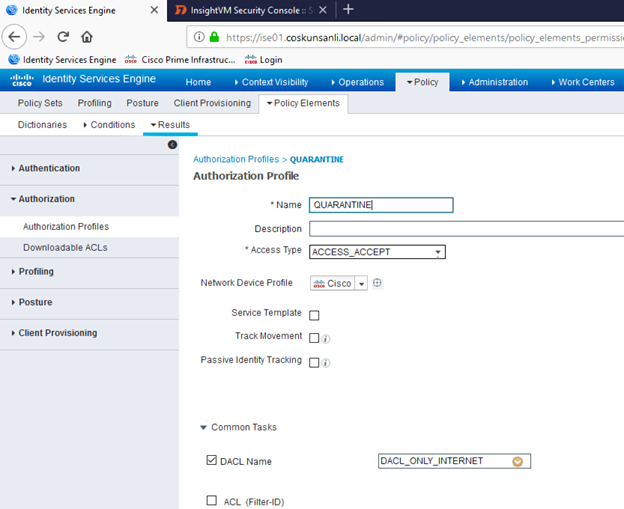Image resolution: width=624 pixels, height=509 pixels.
Task: Click the browser forward arrow button
Action: tap(39, 37)
